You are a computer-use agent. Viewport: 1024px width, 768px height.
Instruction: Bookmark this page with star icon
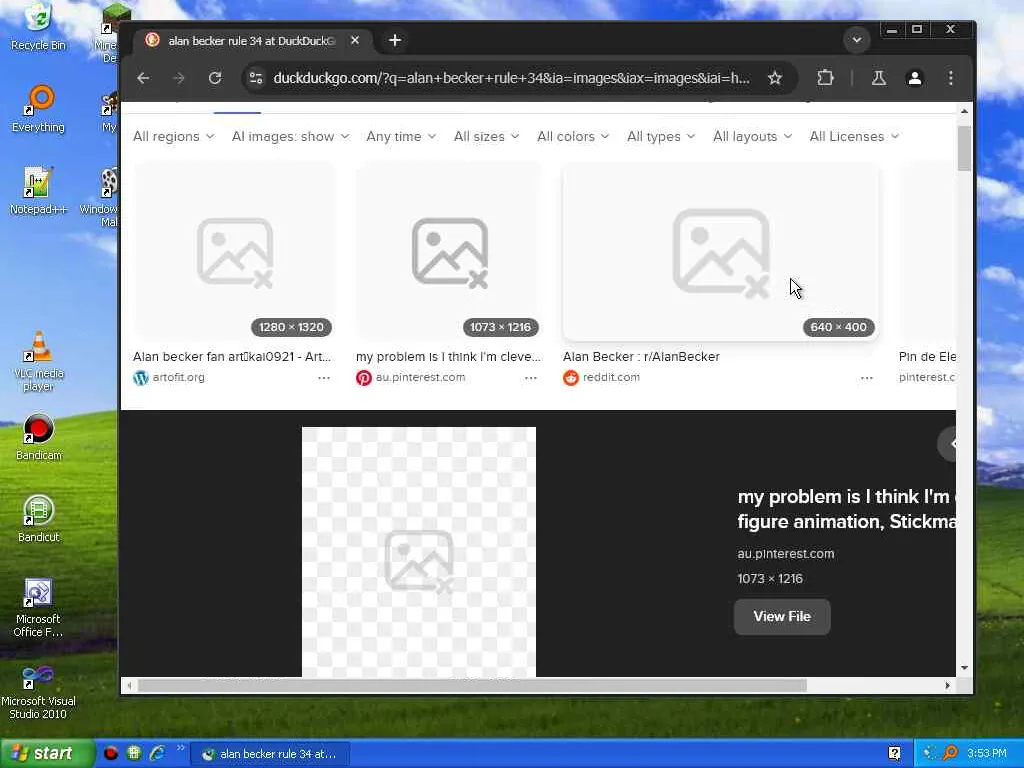775,78
